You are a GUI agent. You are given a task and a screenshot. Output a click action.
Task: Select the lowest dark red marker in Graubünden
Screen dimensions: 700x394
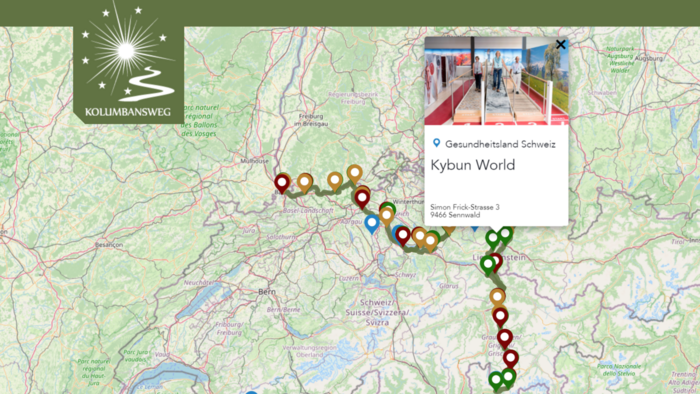[x=511, y=359]
